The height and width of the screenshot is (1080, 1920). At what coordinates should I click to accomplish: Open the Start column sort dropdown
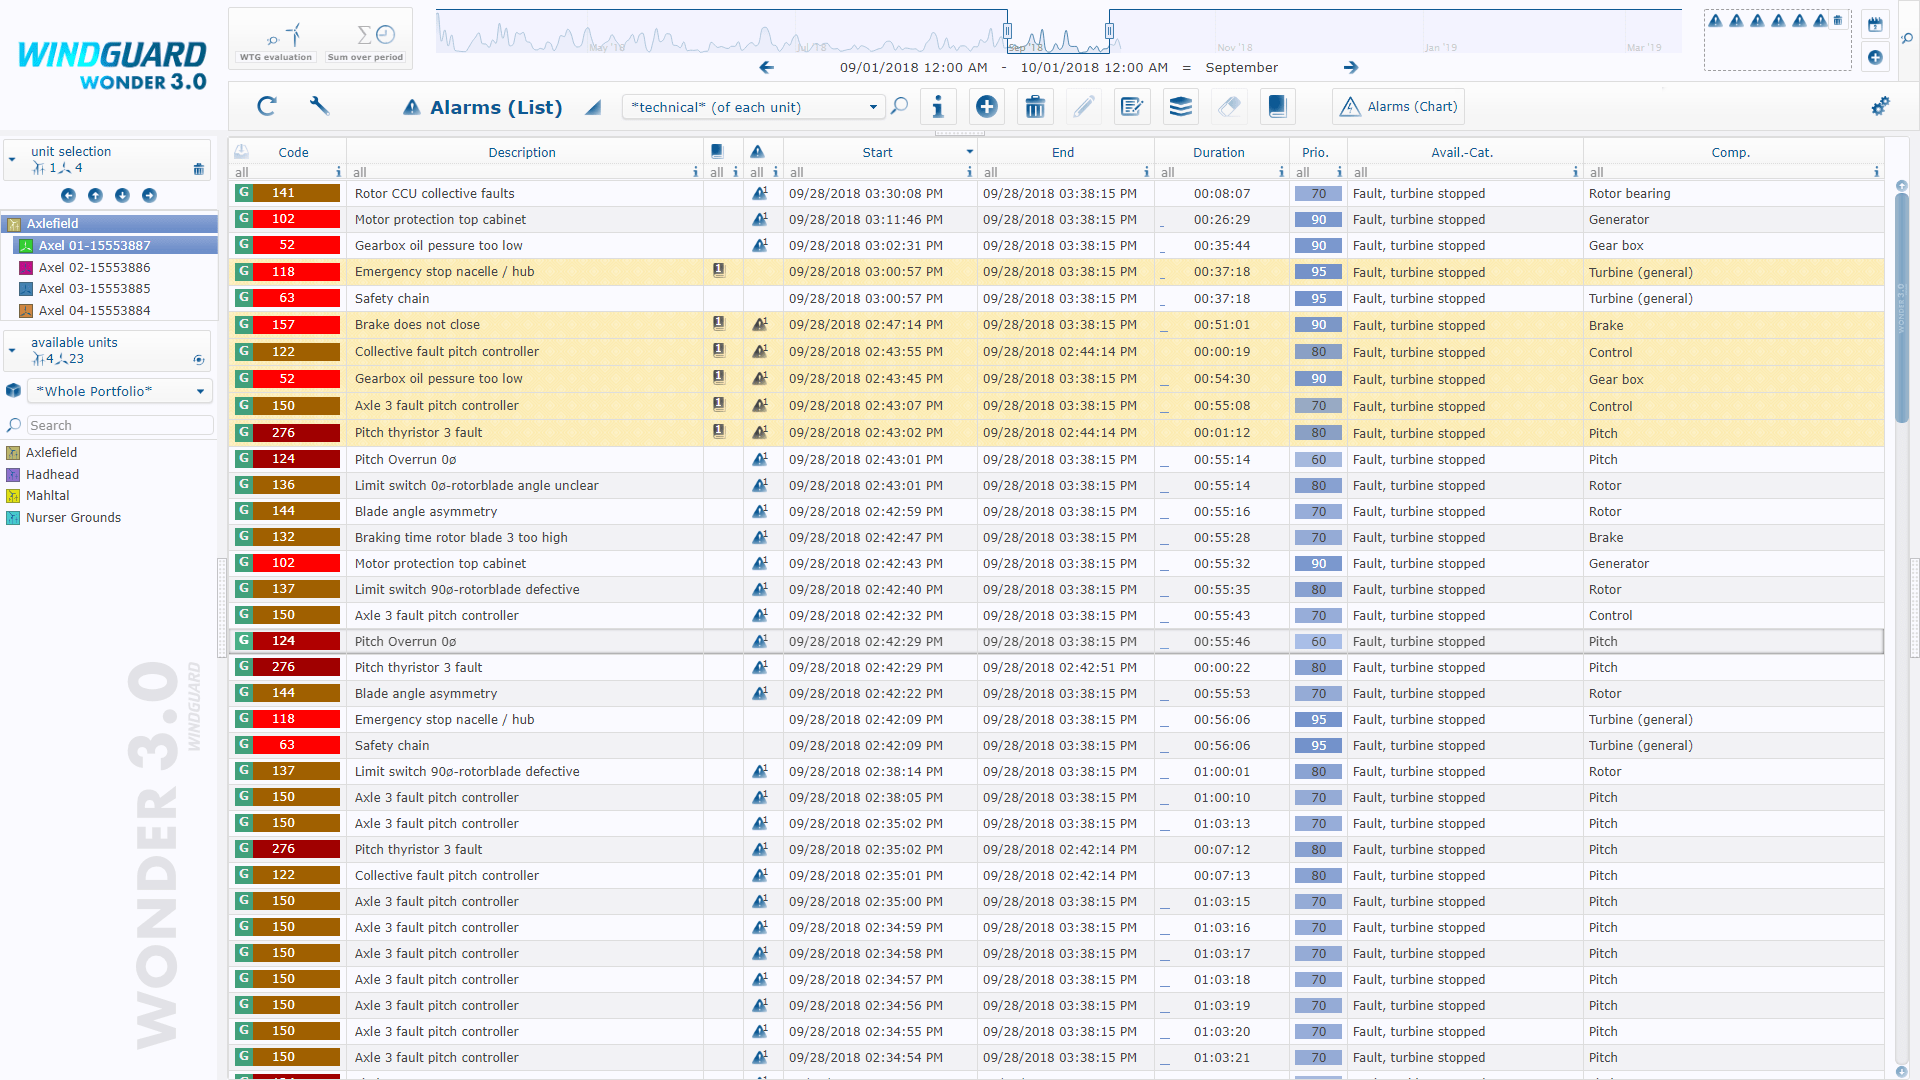pyautogui.click(x=967, y=151)
